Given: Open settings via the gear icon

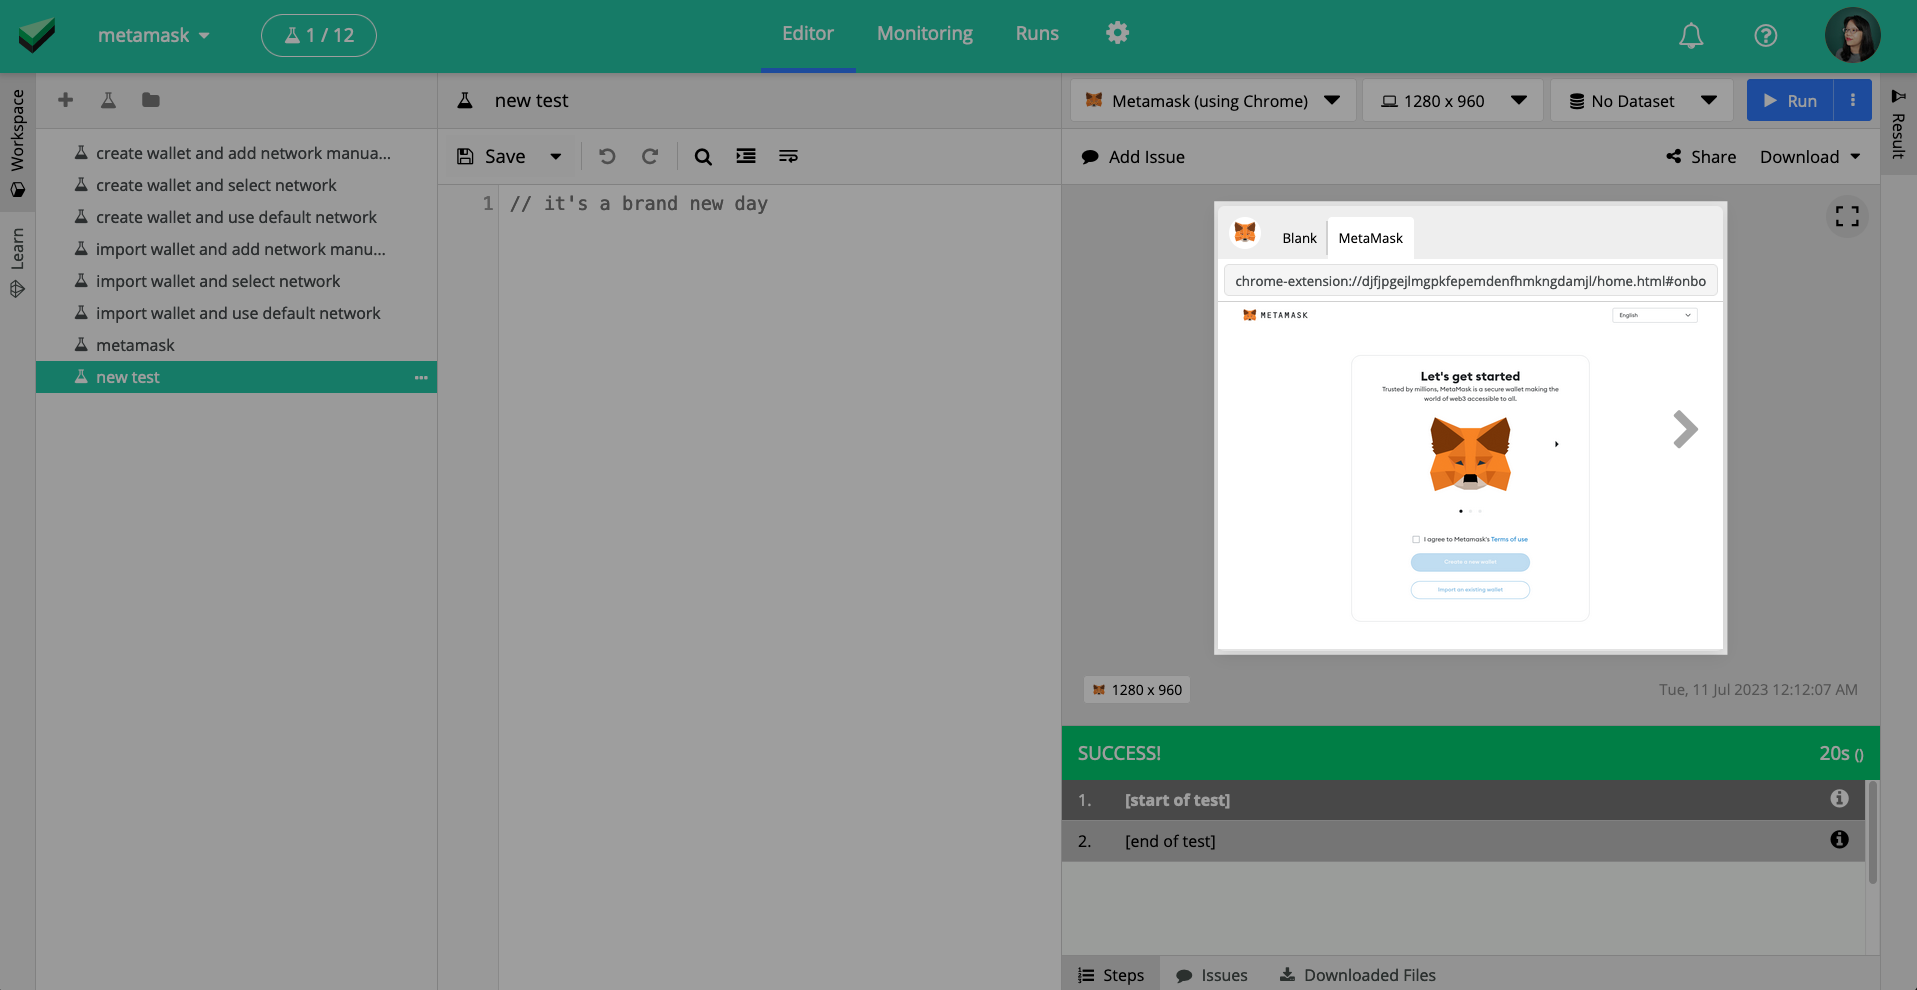Looking at the screenshot, I should coord(1117,33).
